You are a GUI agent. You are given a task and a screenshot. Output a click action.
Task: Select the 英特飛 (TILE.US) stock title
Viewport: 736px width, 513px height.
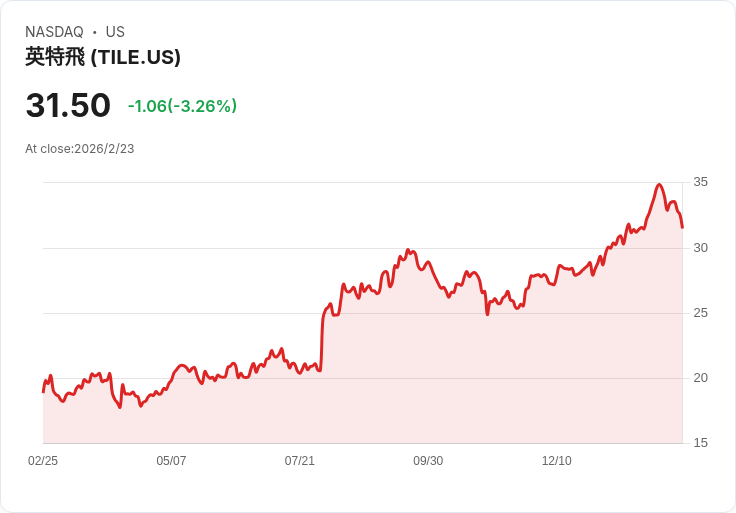point(103,57)
